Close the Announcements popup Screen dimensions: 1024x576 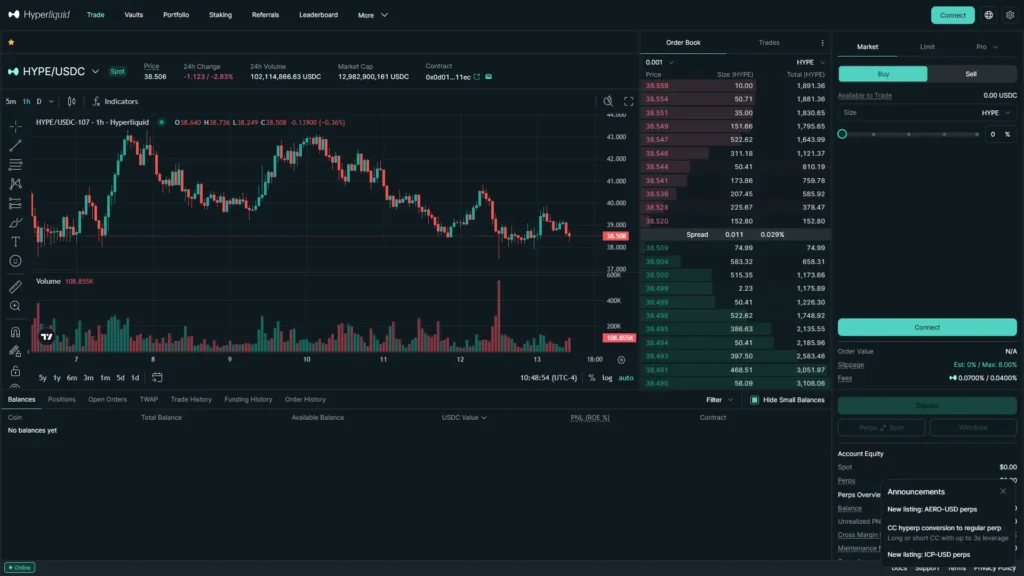point(1003,491)
